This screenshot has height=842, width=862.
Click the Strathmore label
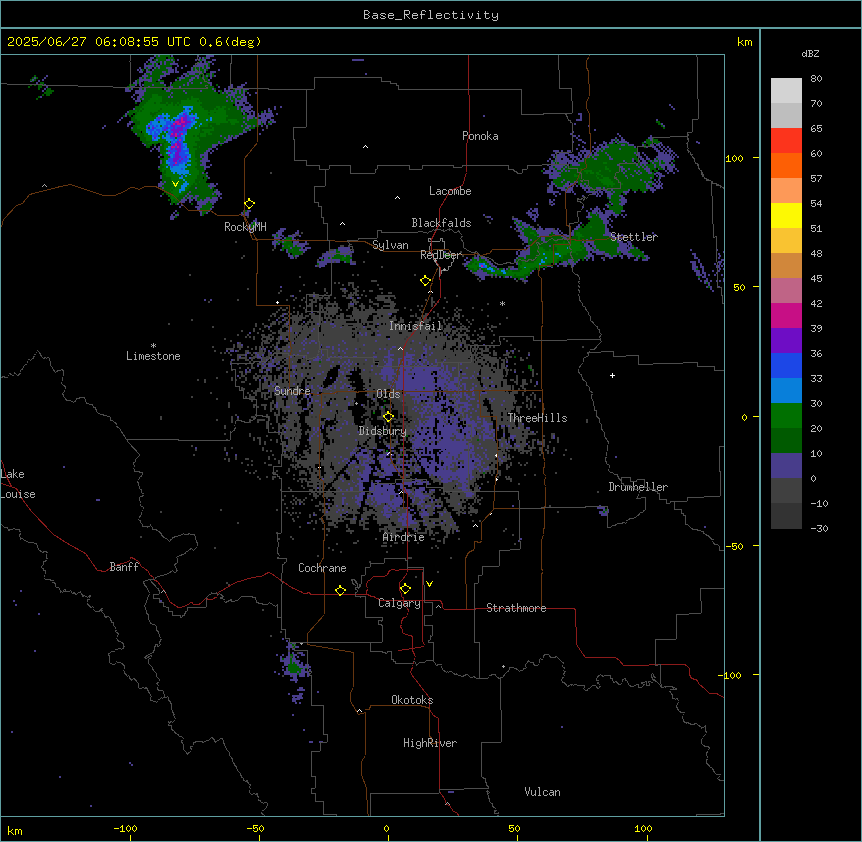click(516, 608)
